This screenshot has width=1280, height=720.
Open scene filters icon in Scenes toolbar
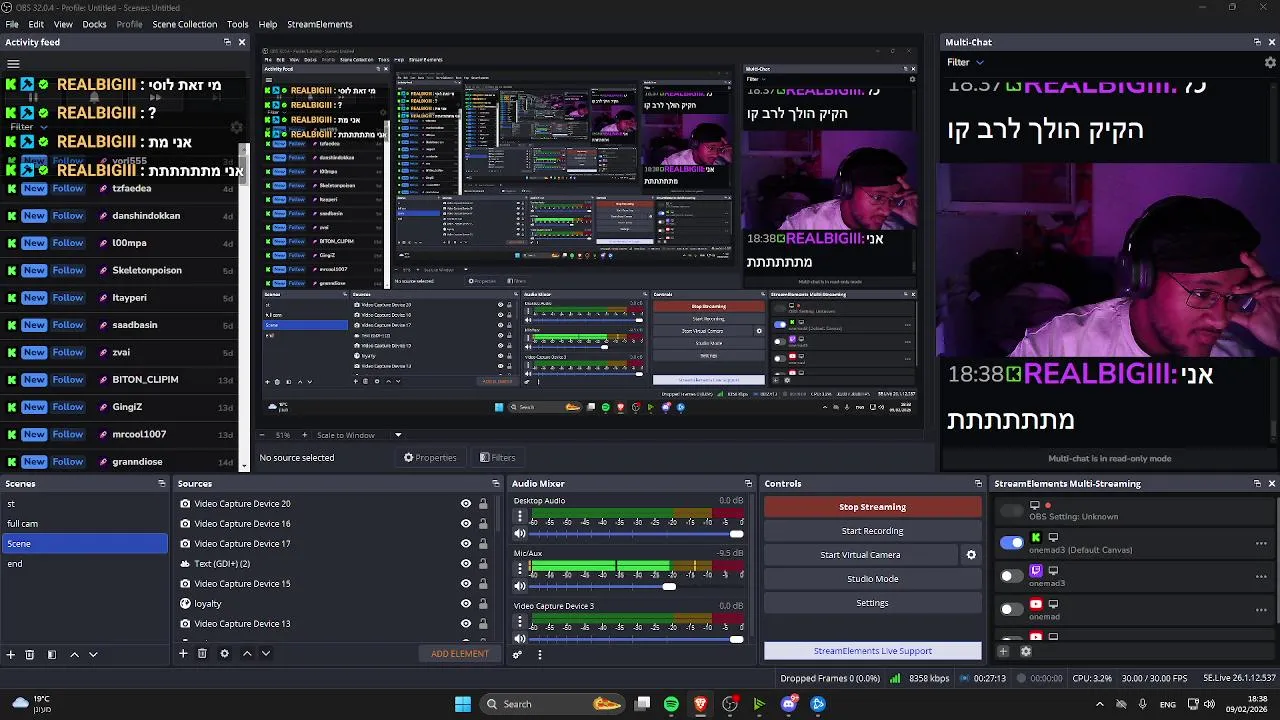52,654
